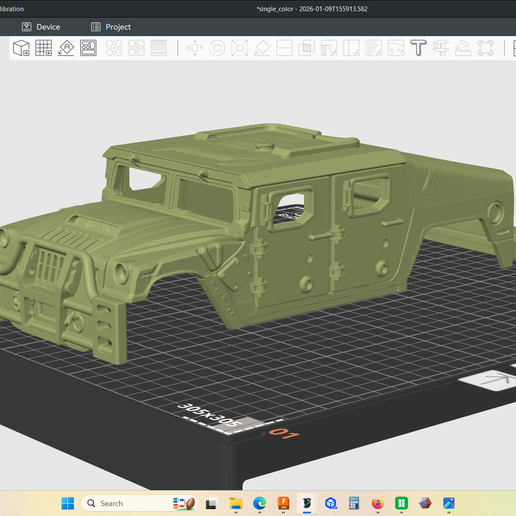The width and height of the screenshot is (516, 516).
Task: Click the Add model cube icon
Action: (x=21, y=48)
